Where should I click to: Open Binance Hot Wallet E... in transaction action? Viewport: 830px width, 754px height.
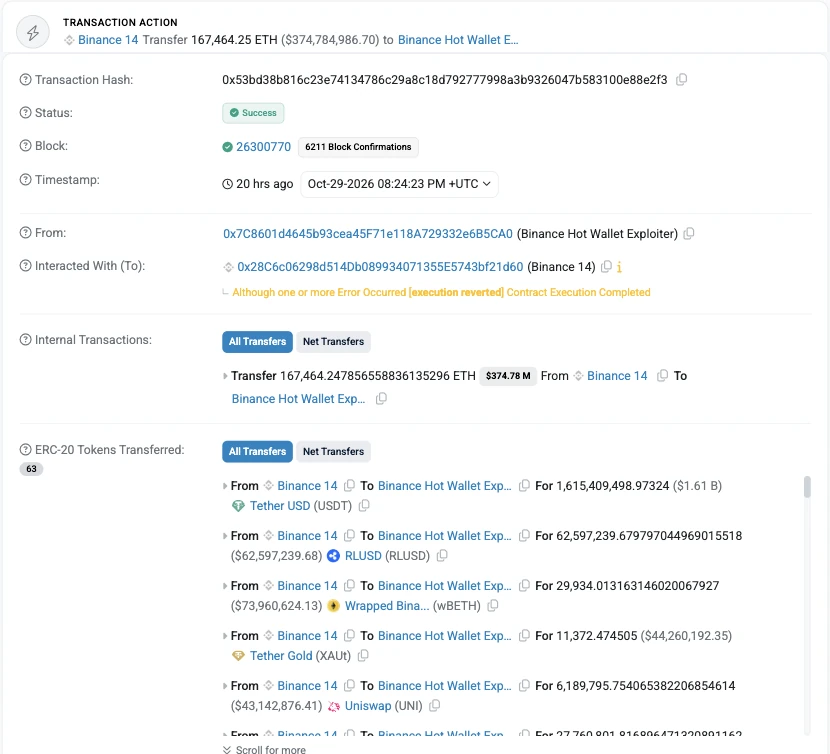coord(458,40)
